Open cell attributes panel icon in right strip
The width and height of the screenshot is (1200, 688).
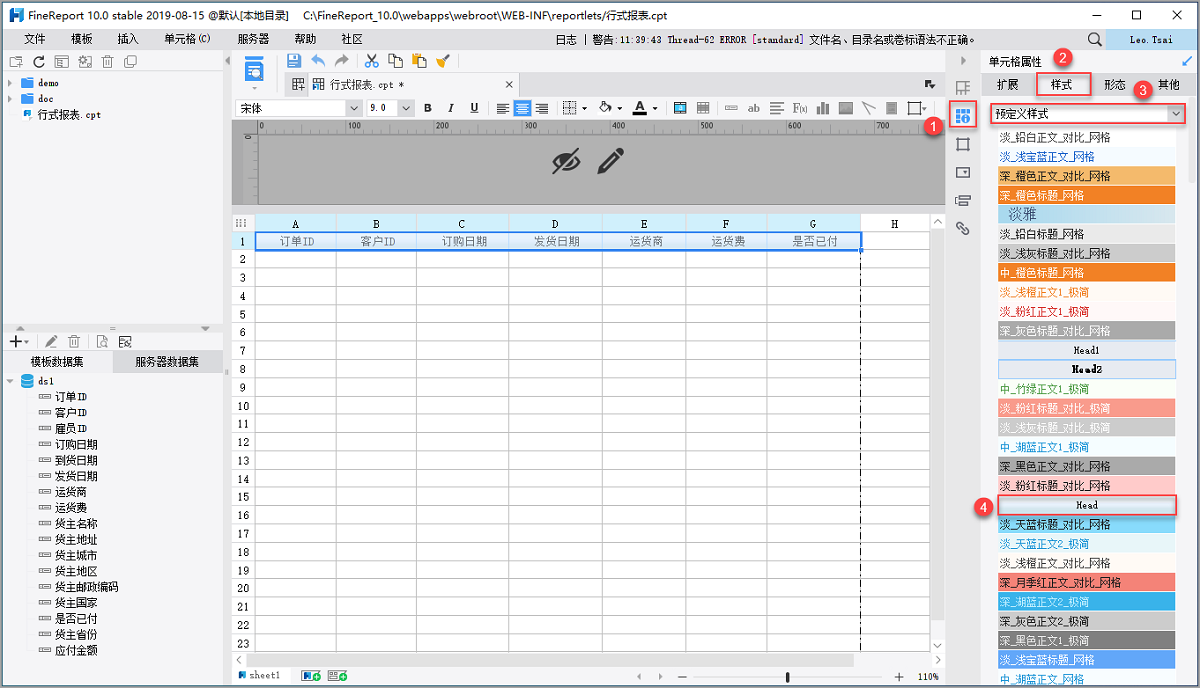click(x=963, y=116)
